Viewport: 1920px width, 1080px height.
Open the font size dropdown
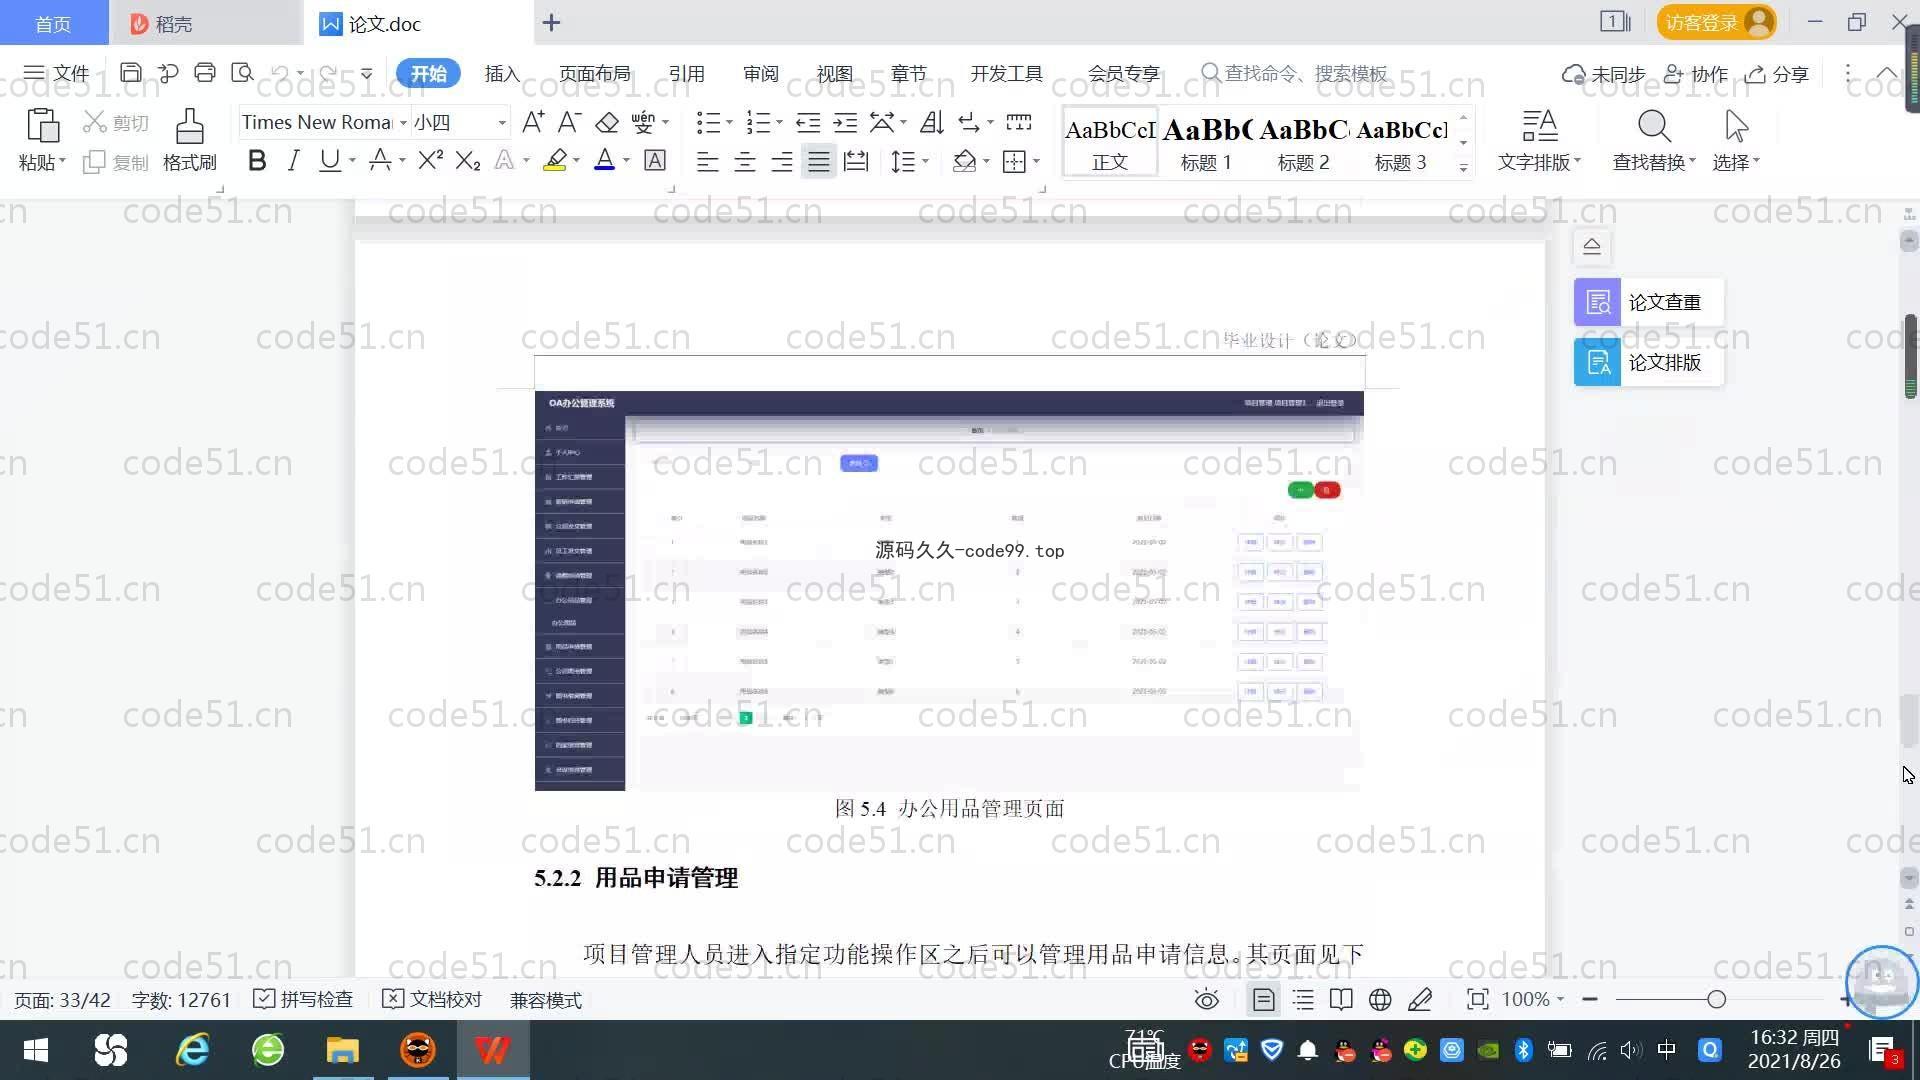(502, 122)
